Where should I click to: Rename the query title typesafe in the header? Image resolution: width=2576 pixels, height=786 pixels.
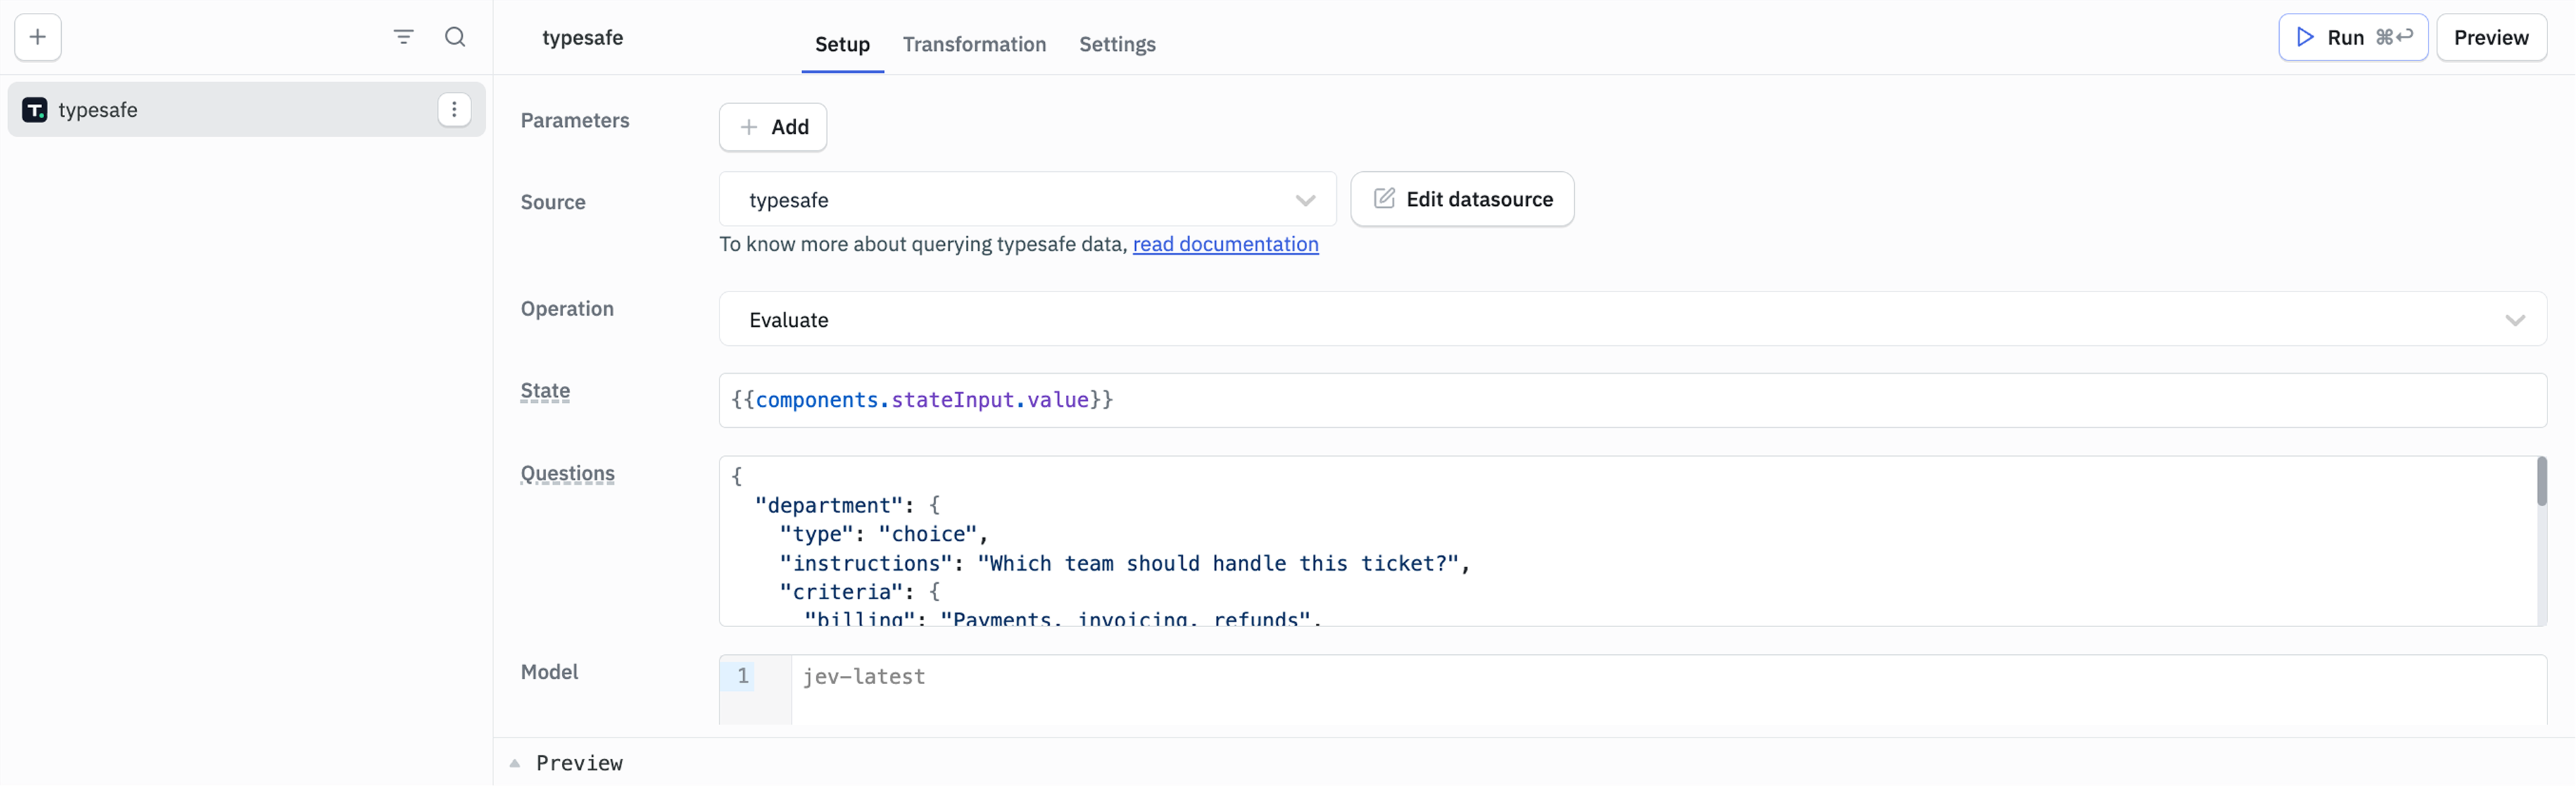(582, 37)
